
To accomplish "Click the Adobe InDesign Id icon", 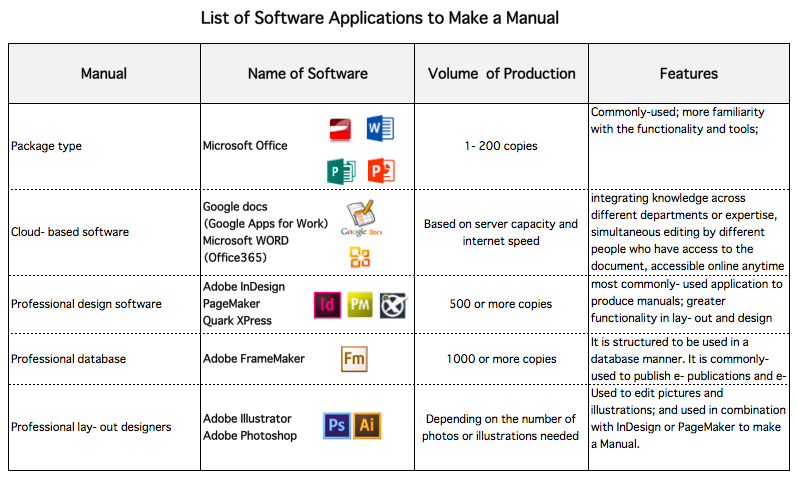I will coord(327,305).
